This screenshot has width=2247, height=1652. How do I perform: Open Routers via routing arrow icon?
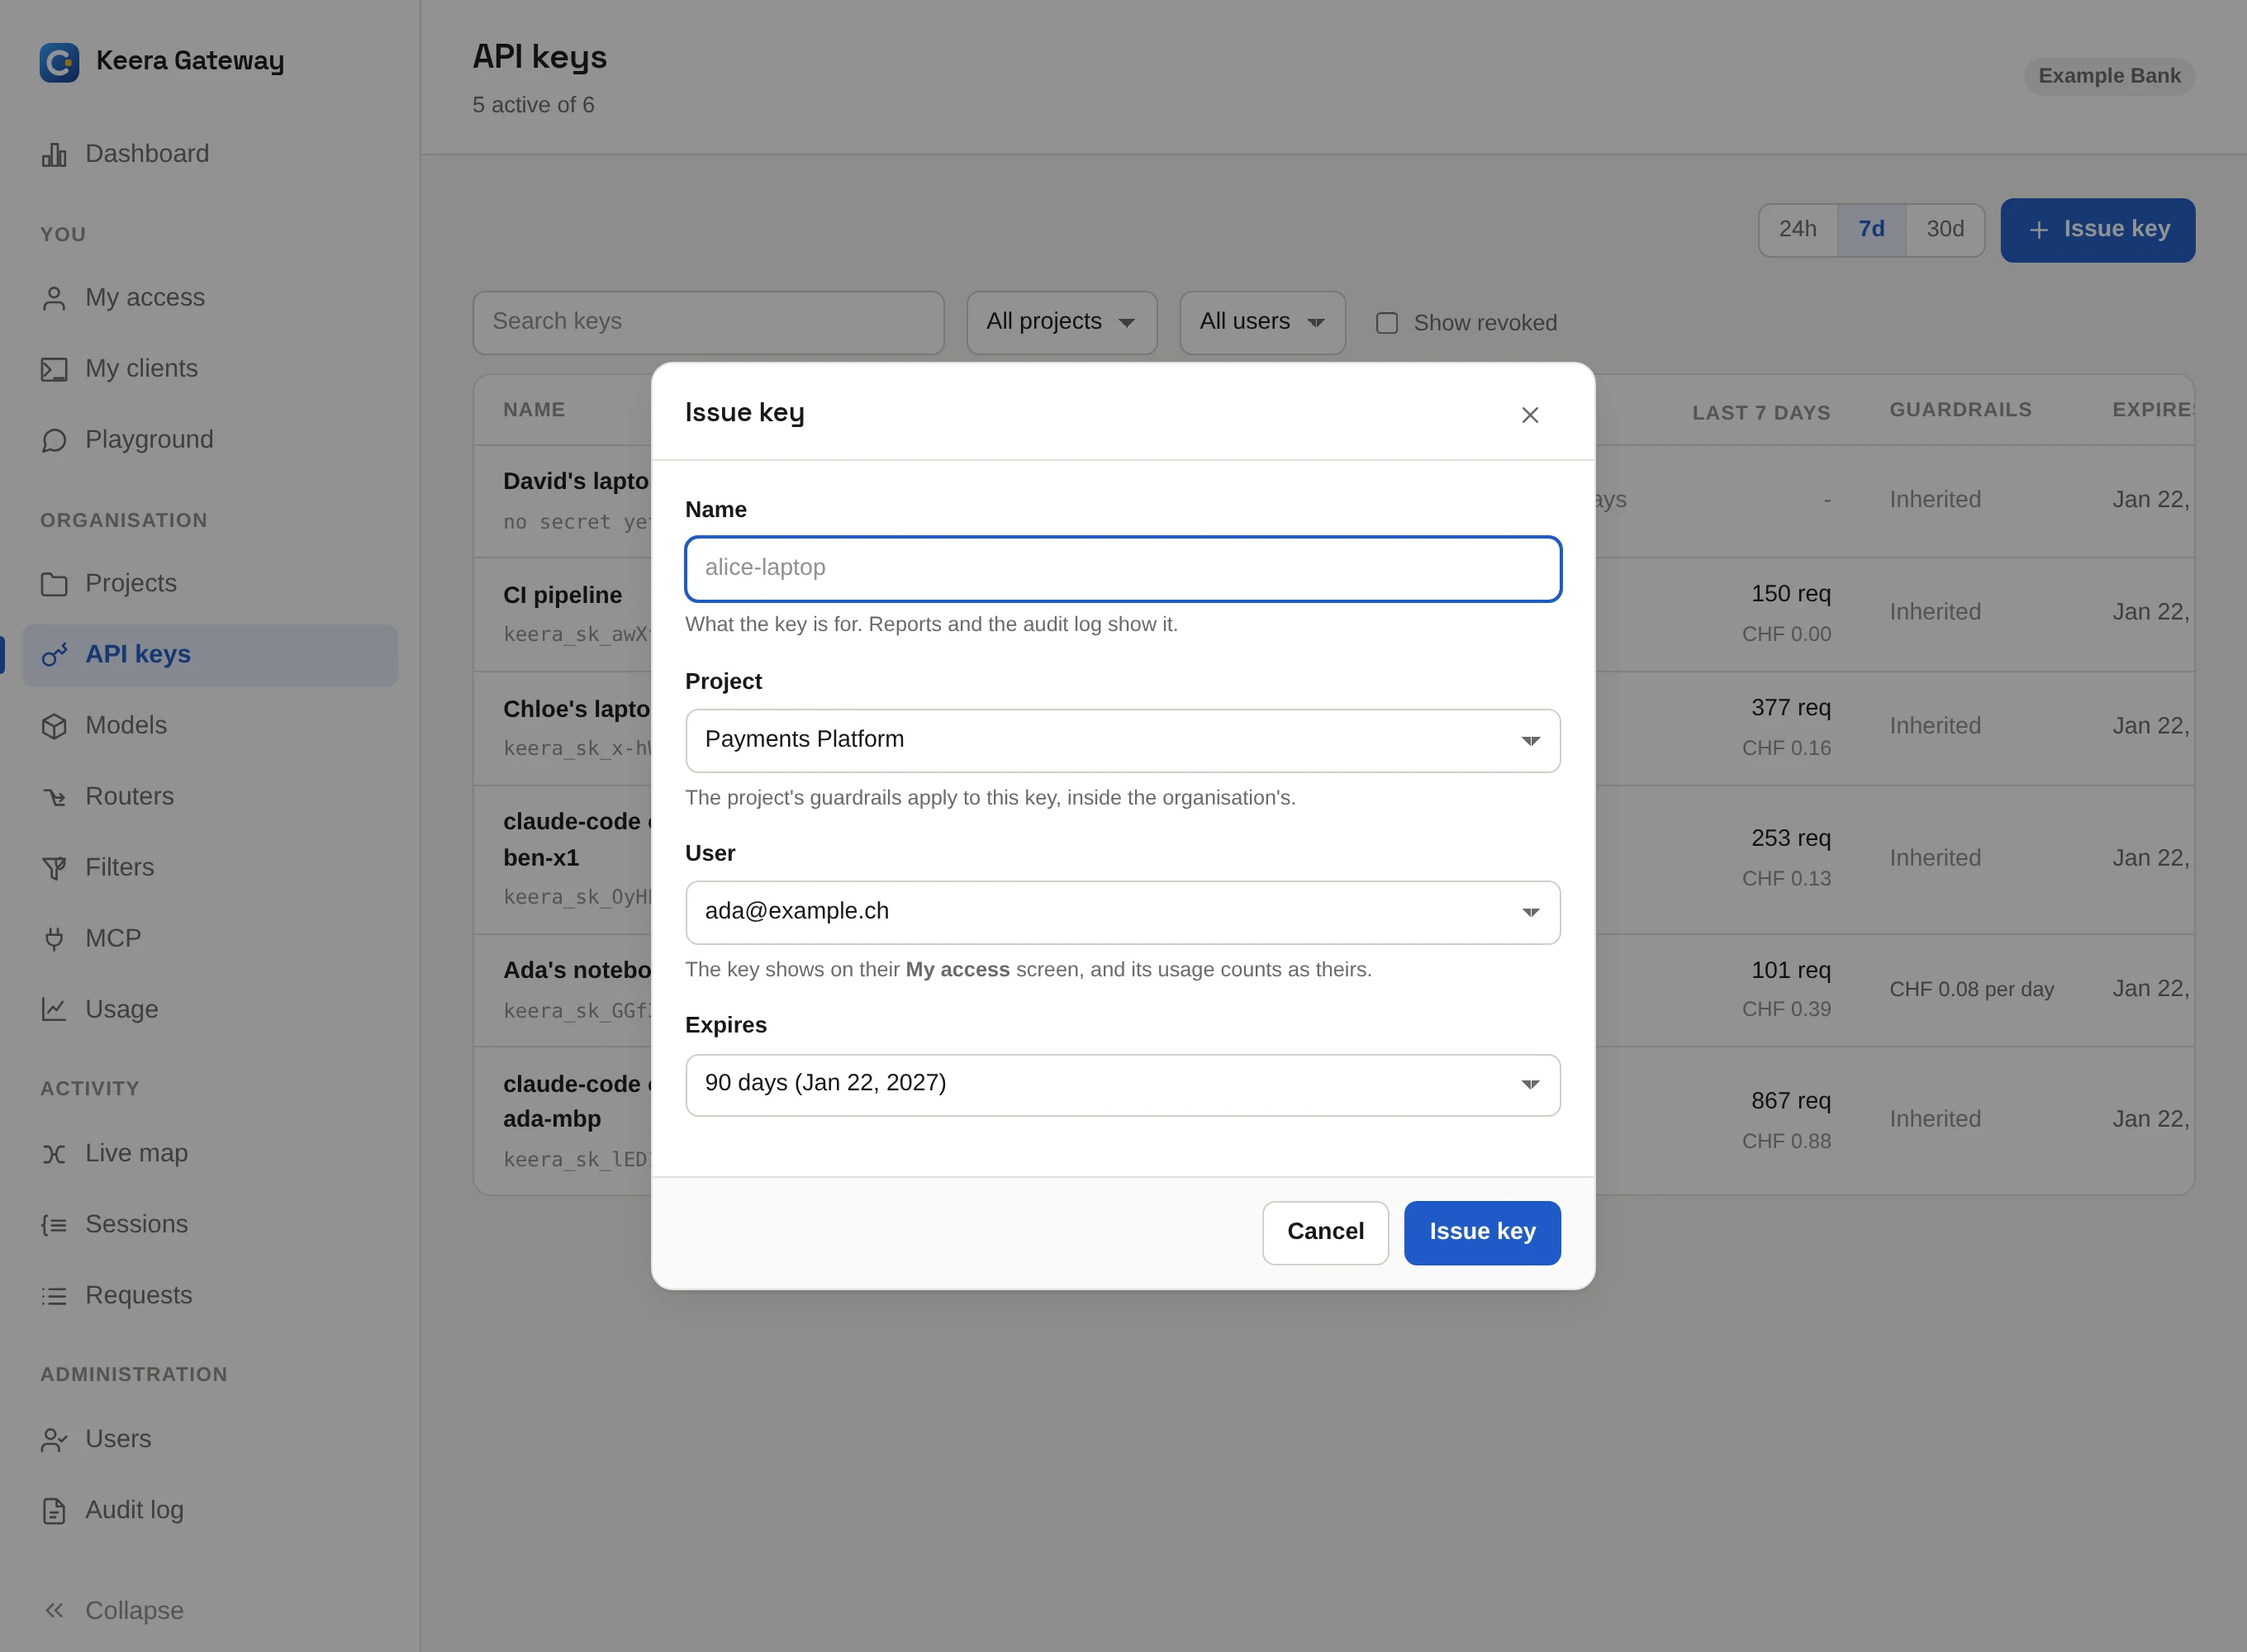click(54, 797)
